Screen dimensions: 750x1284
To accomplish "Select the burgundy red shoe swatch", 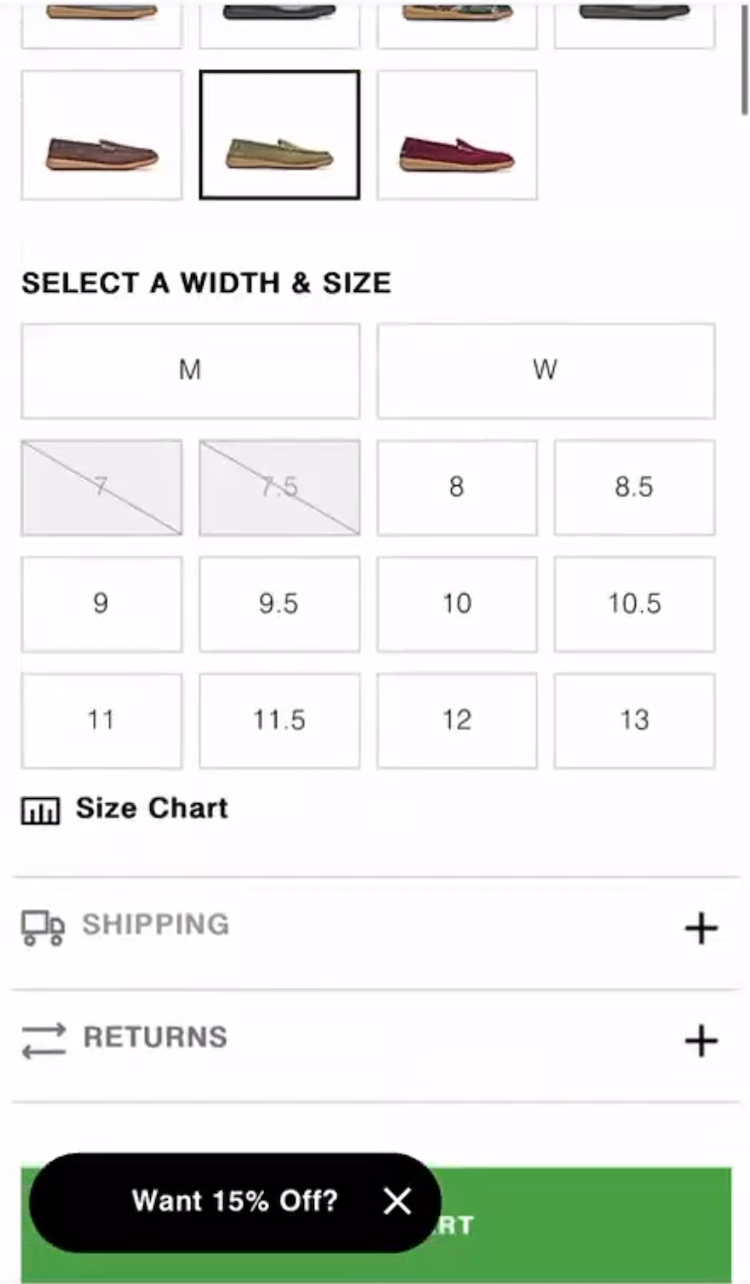I will click(x=457, y=135).
